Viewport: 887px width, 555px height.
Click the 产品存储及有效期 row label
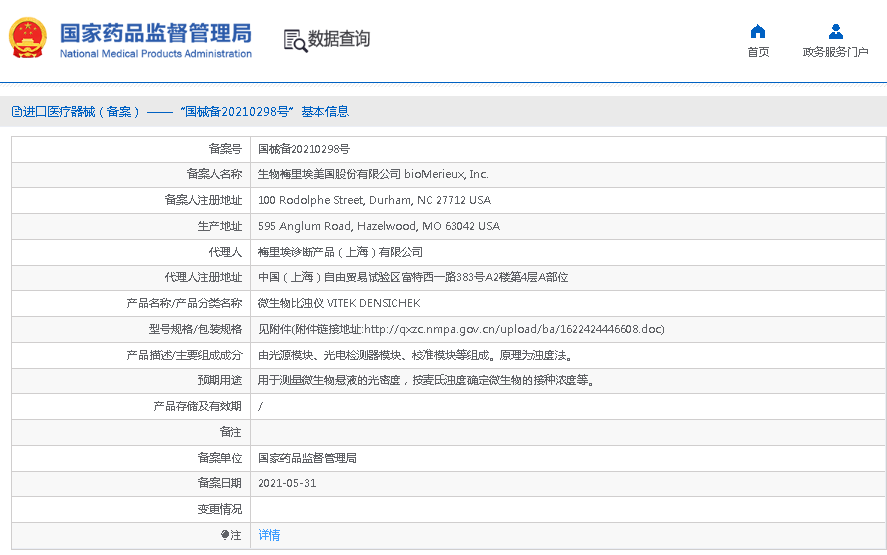[x=197, y=406]
